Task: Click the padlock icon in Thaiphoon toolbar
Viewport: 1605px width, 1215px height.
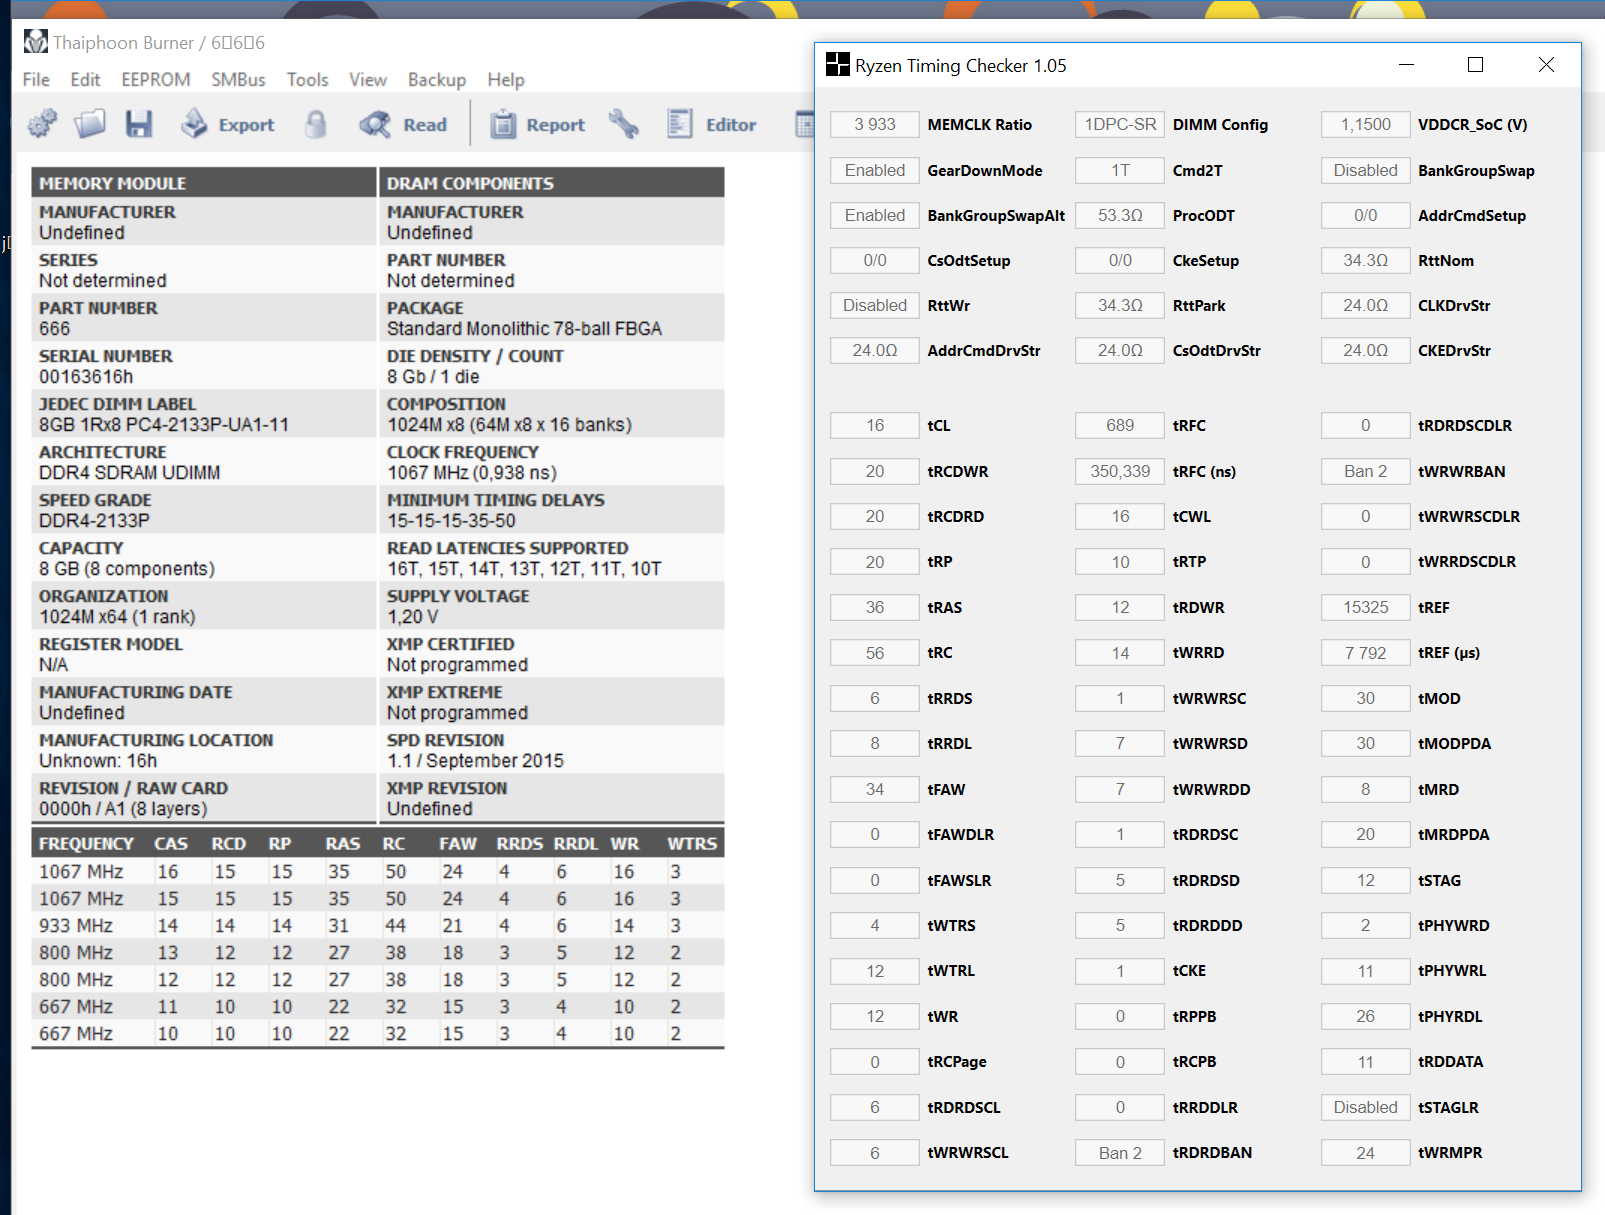Action: point(316,124)
